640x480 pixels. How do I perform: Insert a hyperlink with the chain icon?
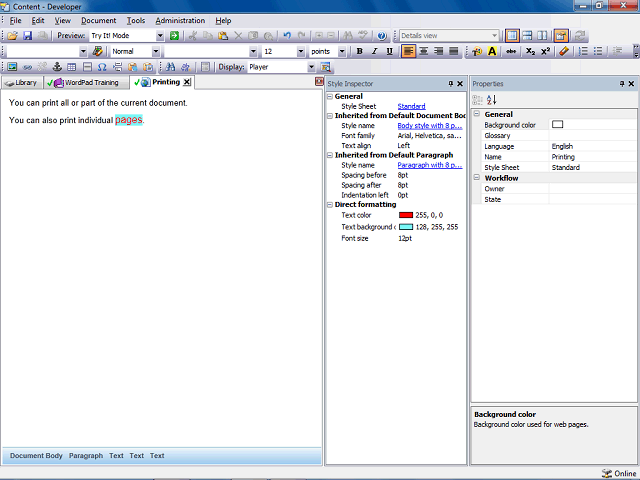click(27, 67)
